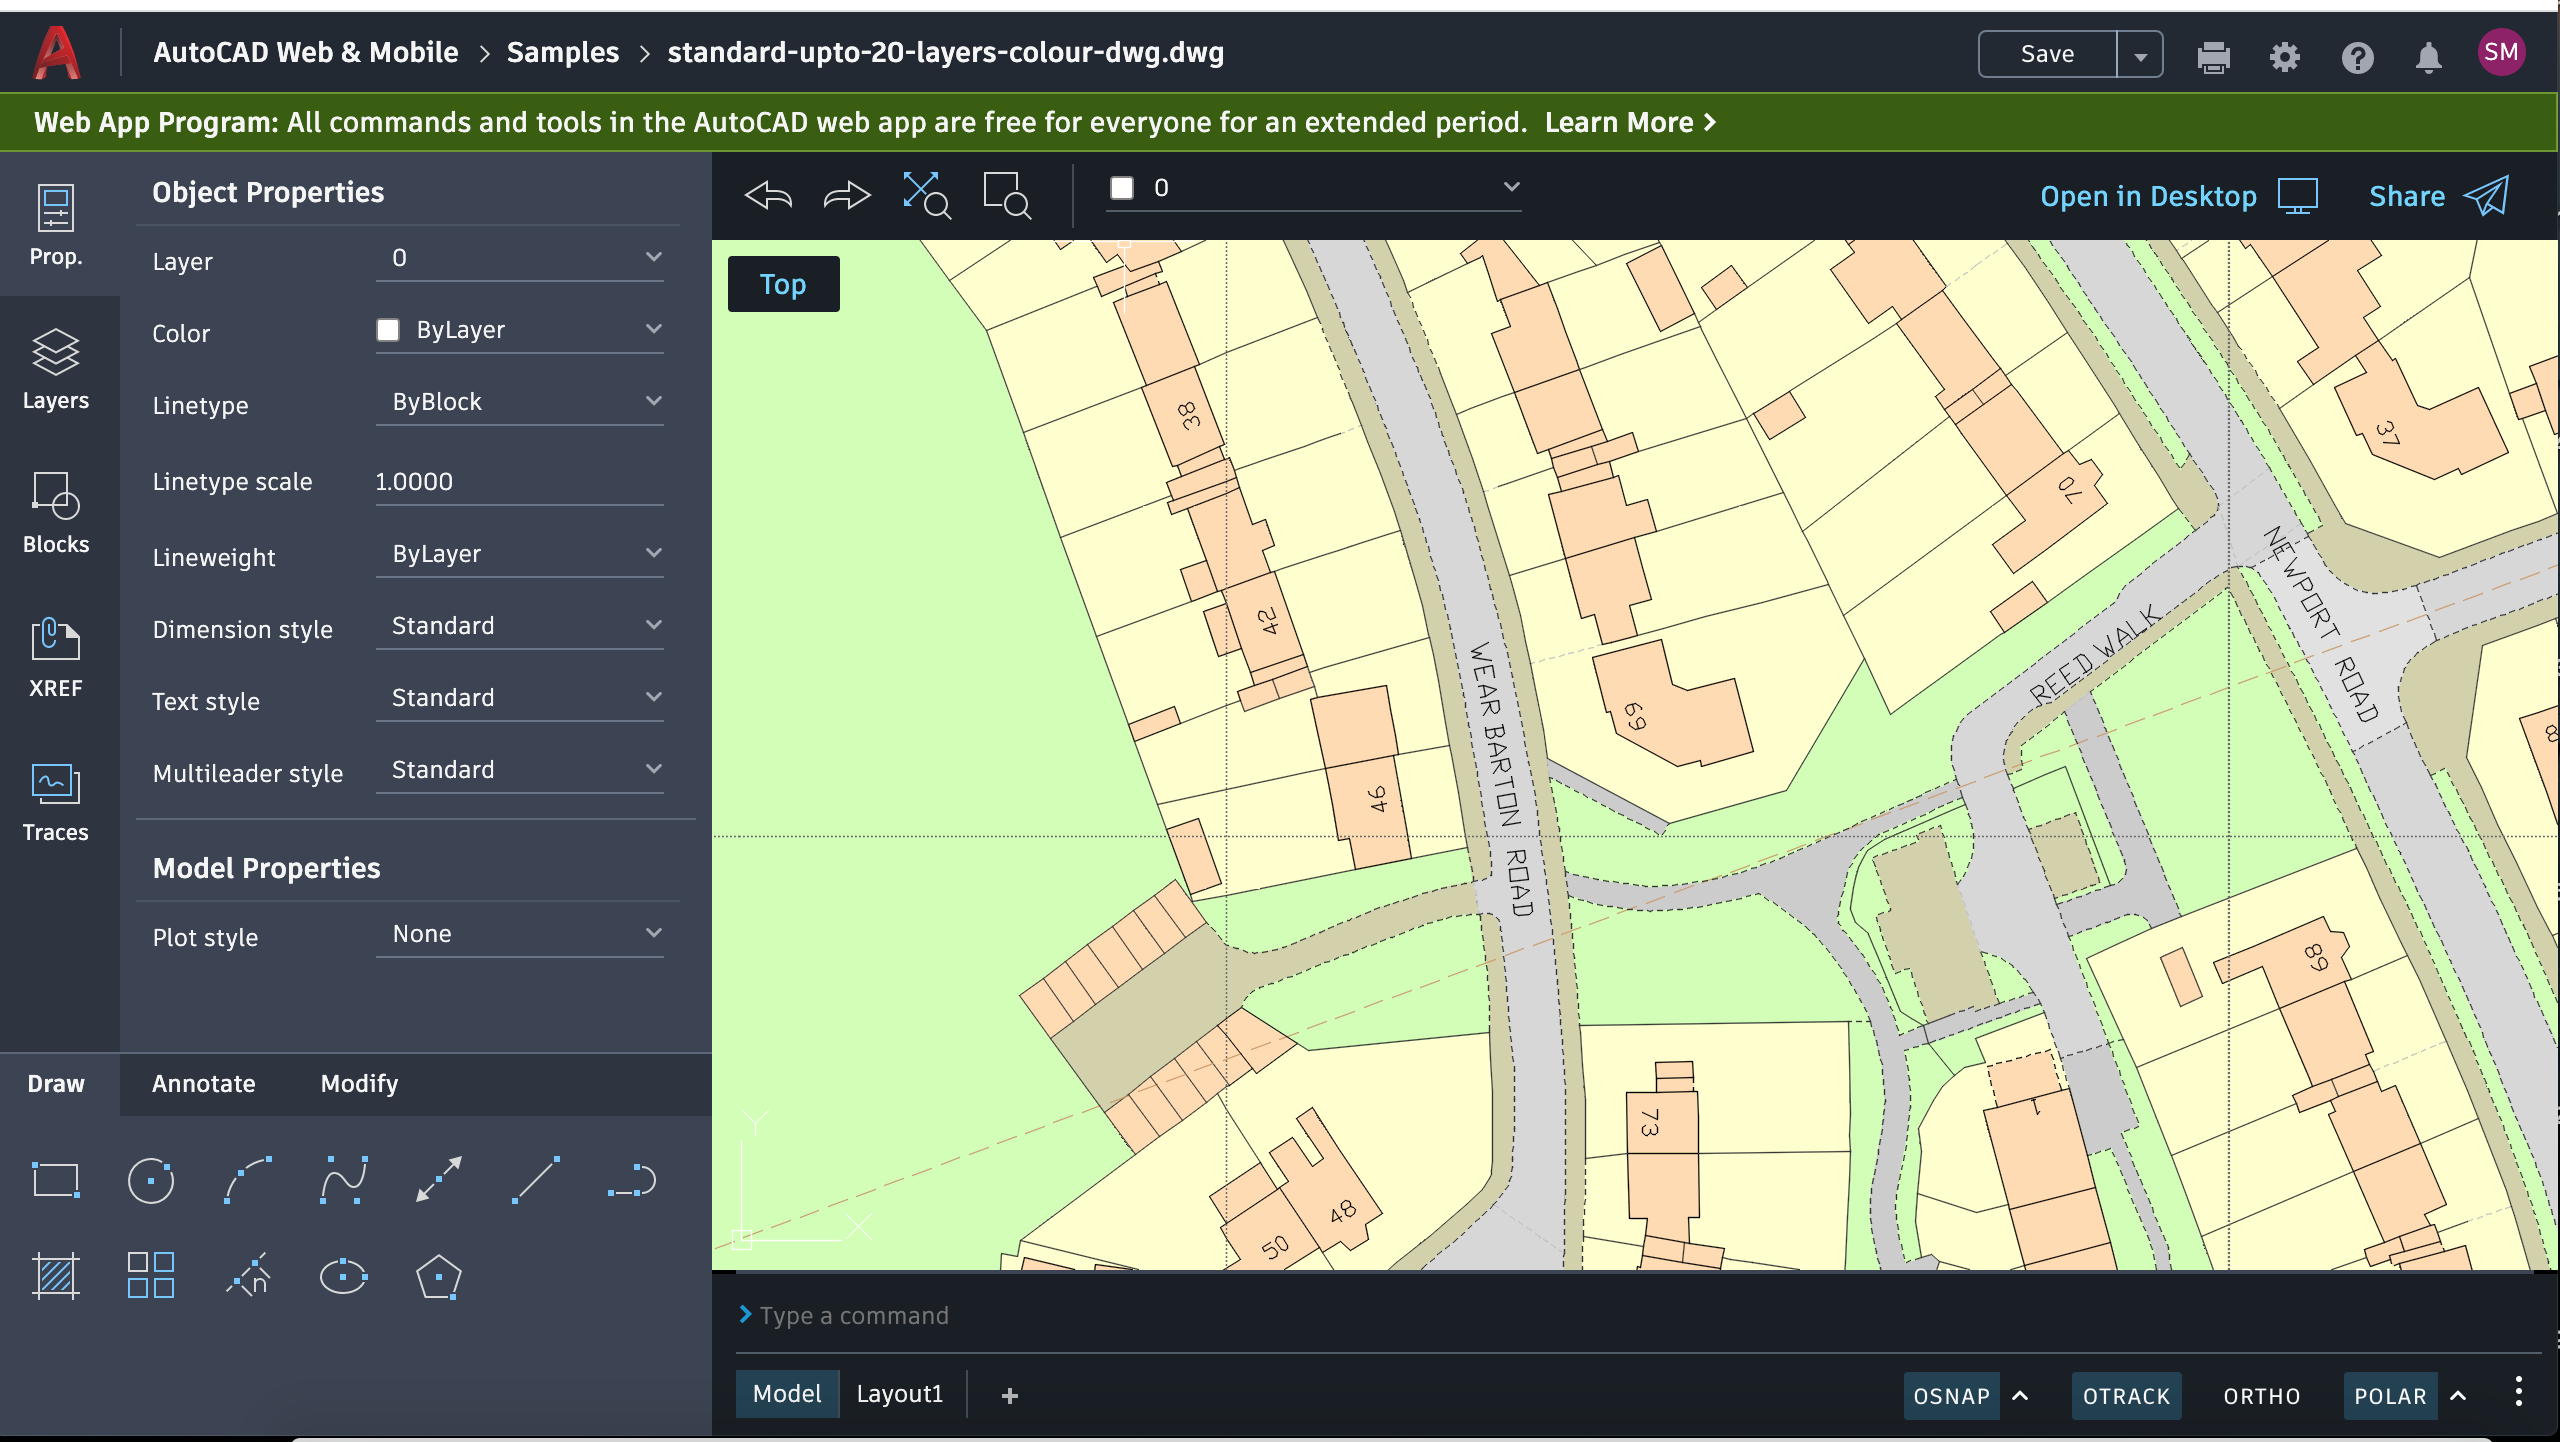Click the Zoom Window tool icon

click(1007, 193)
